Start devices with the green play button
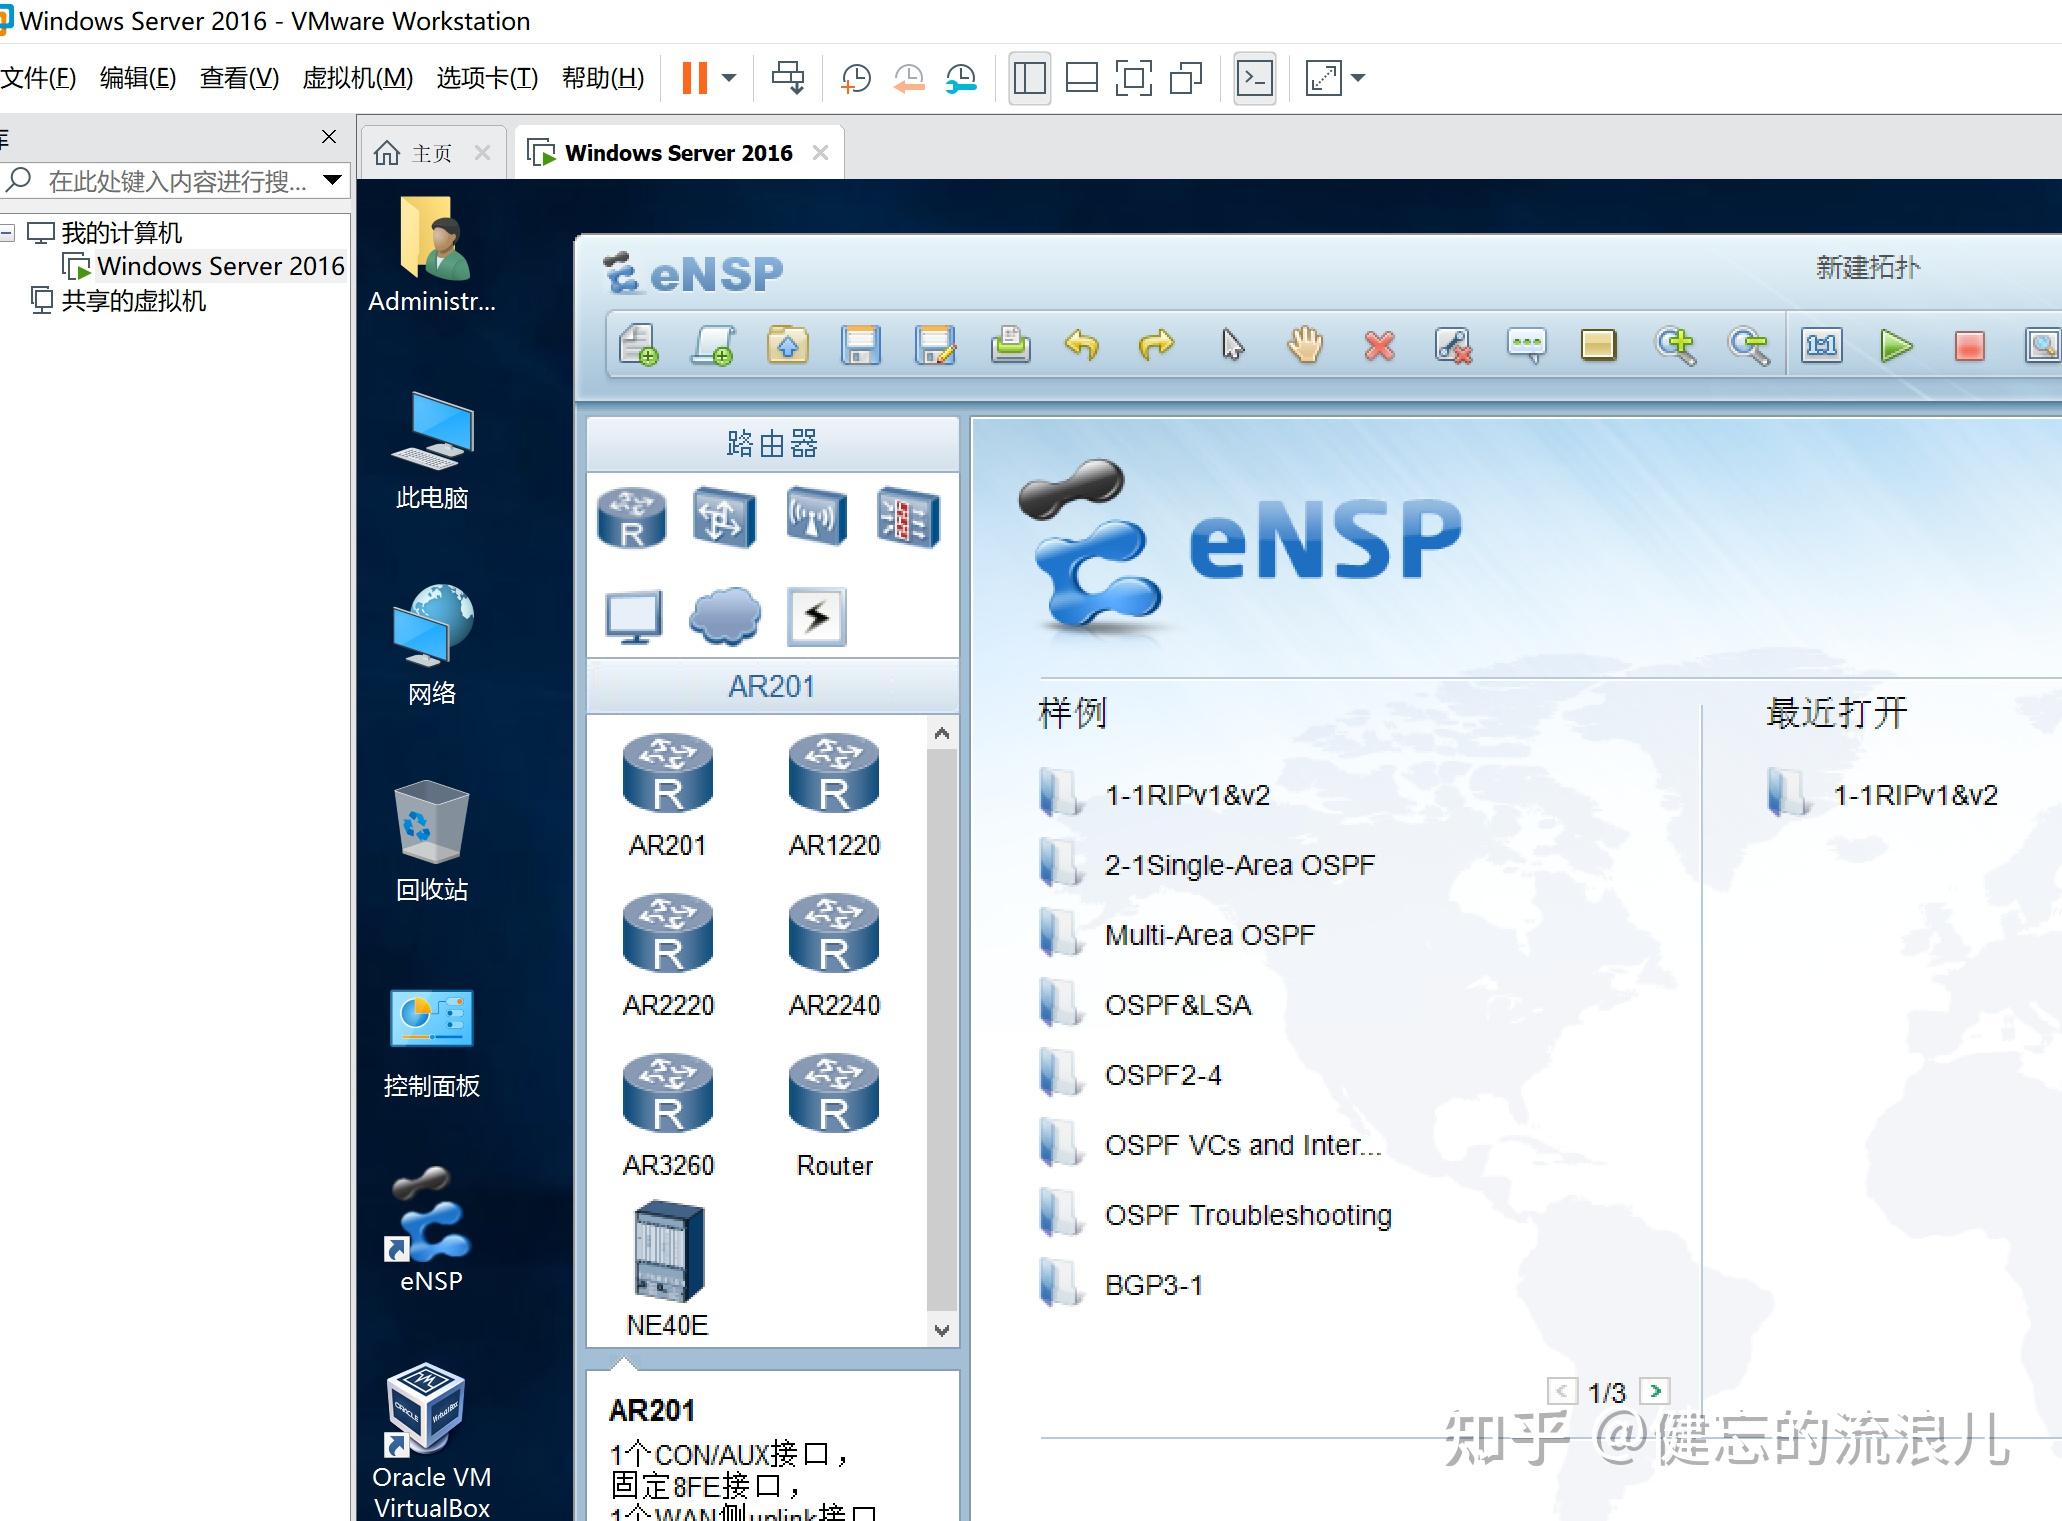This screenshot has height=1521, width=2062. pos(1895,346)
